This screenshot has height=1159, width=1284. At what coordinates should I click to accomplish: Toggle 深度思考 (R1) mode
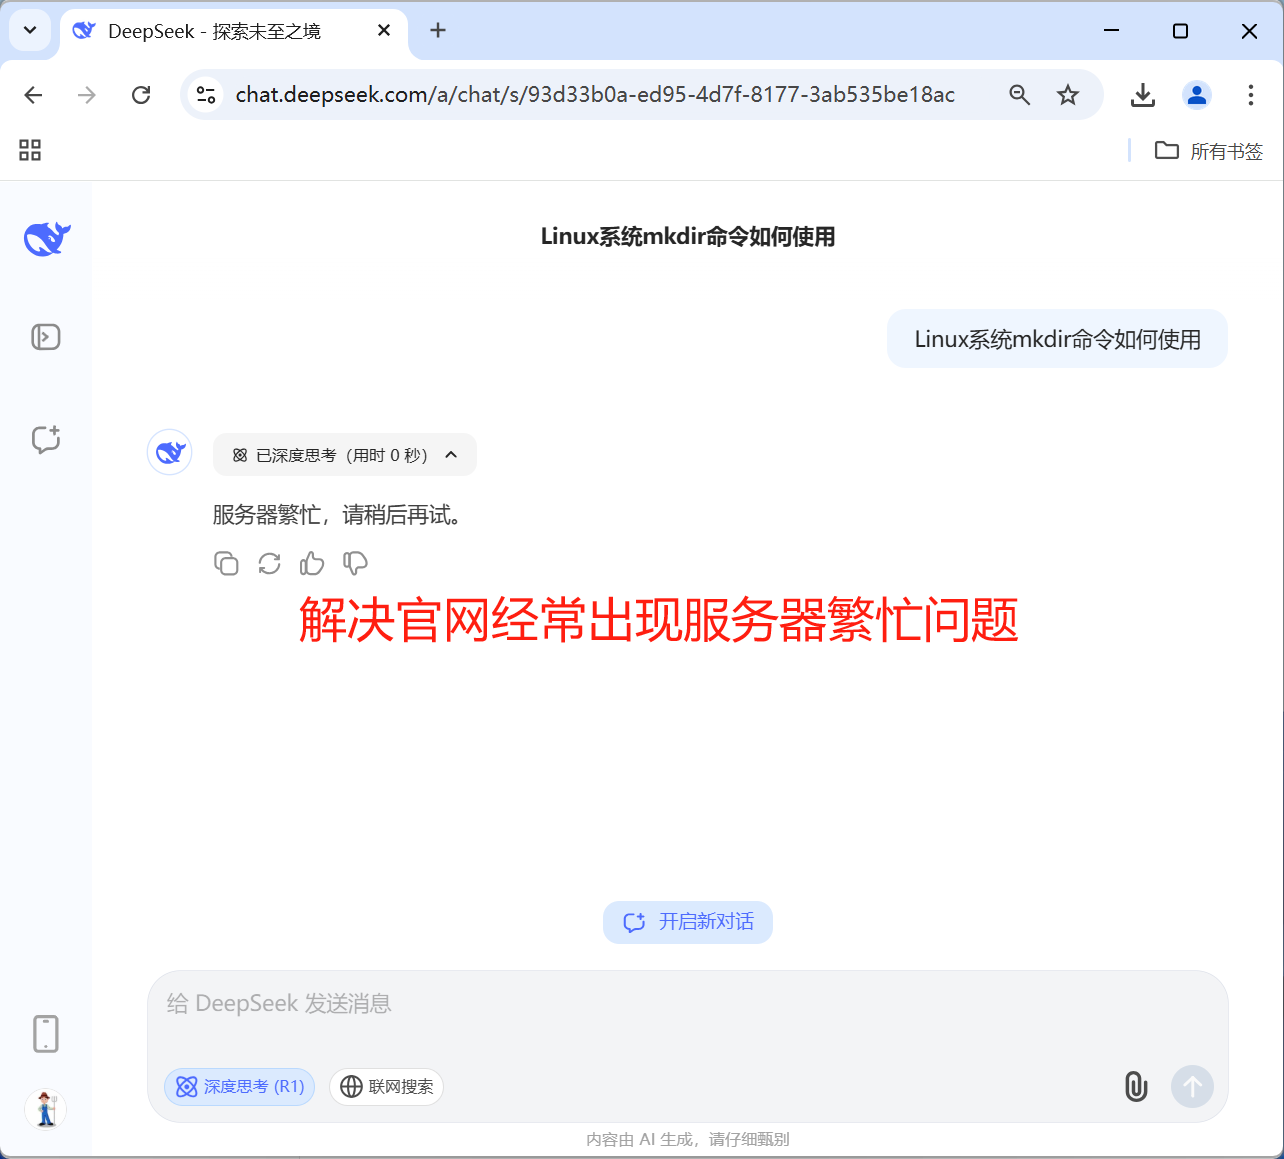(x=240, y=1087)
